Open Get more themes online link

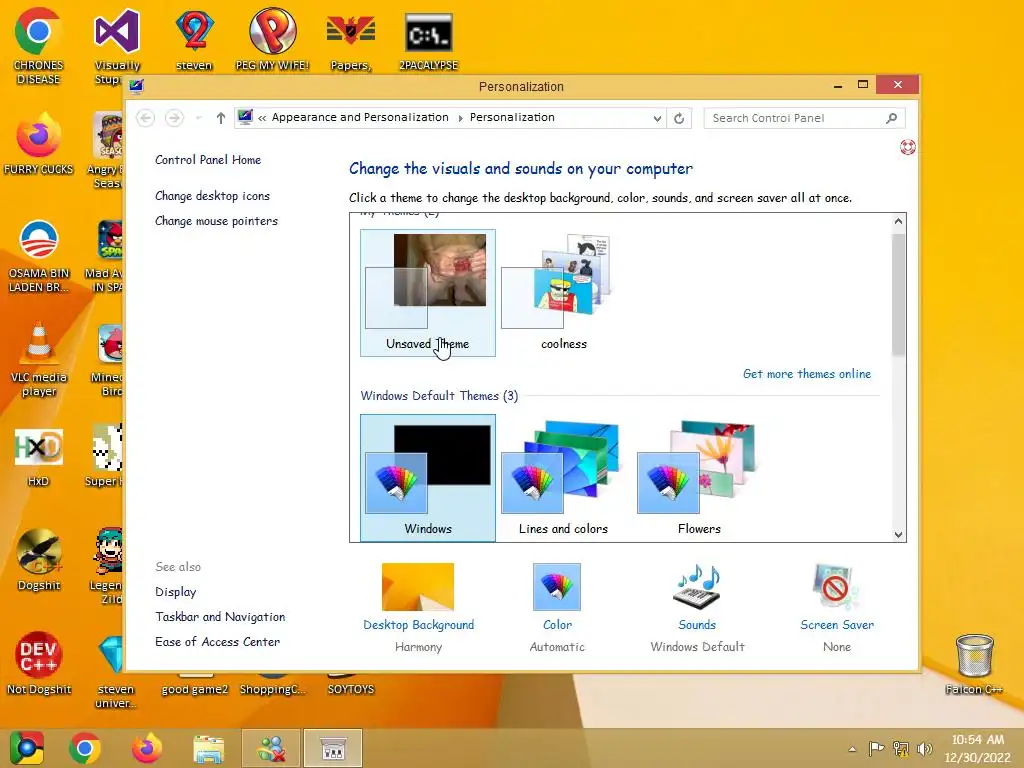tap(807, 374)
